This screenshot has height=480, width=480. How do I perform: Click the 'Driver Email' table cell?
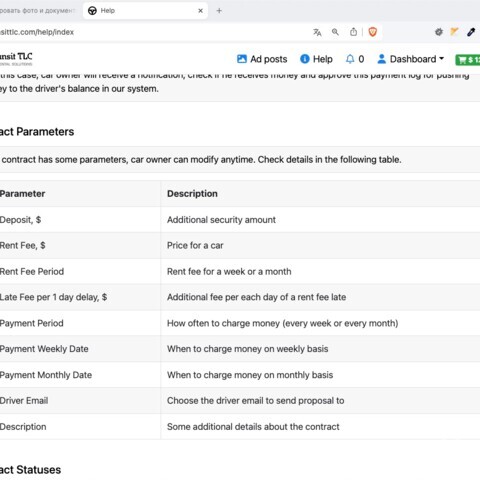(80, 400)
